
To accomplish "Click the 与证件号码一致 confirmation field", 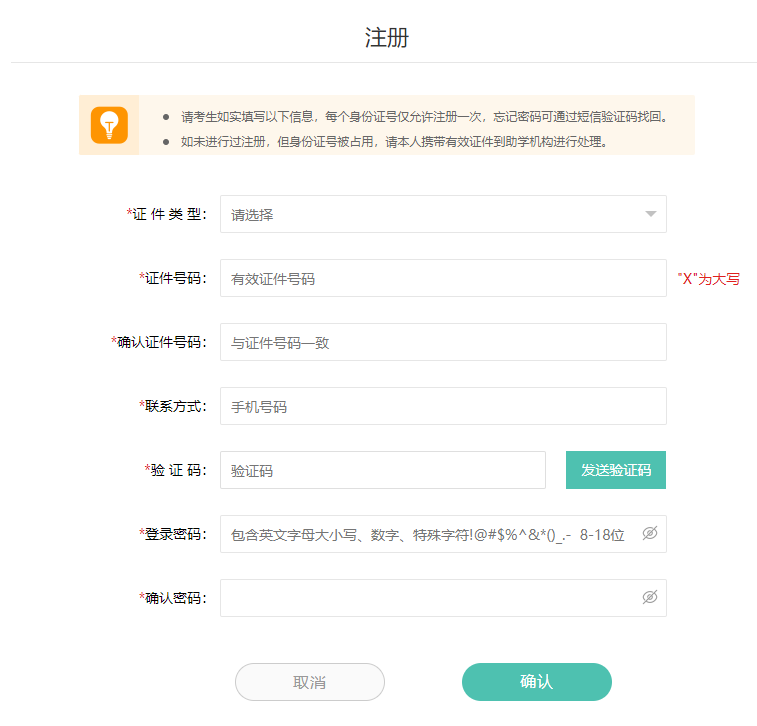I will 442,343.
